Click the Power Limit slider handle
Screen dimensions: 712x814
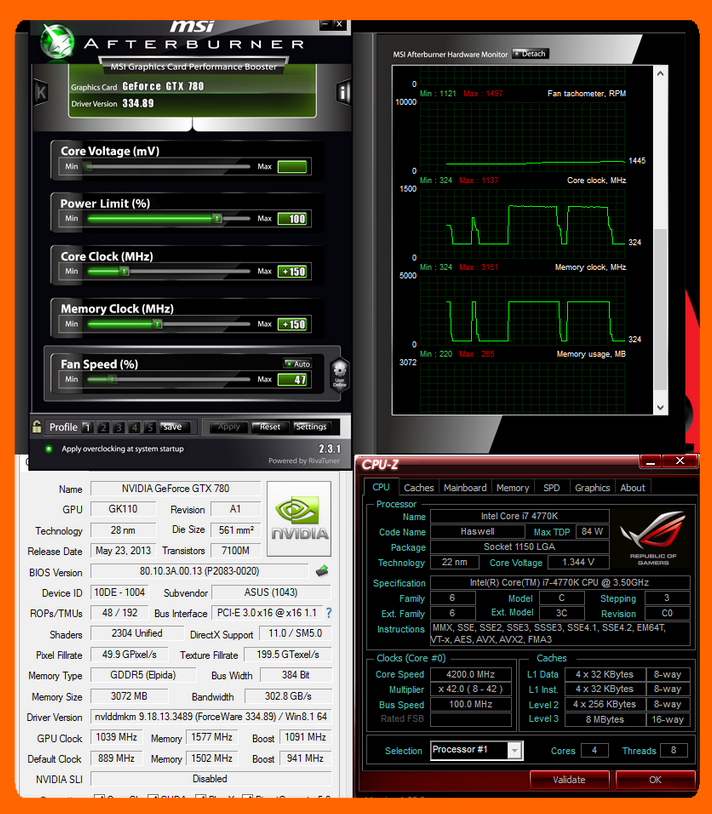(x=217, y=219)
